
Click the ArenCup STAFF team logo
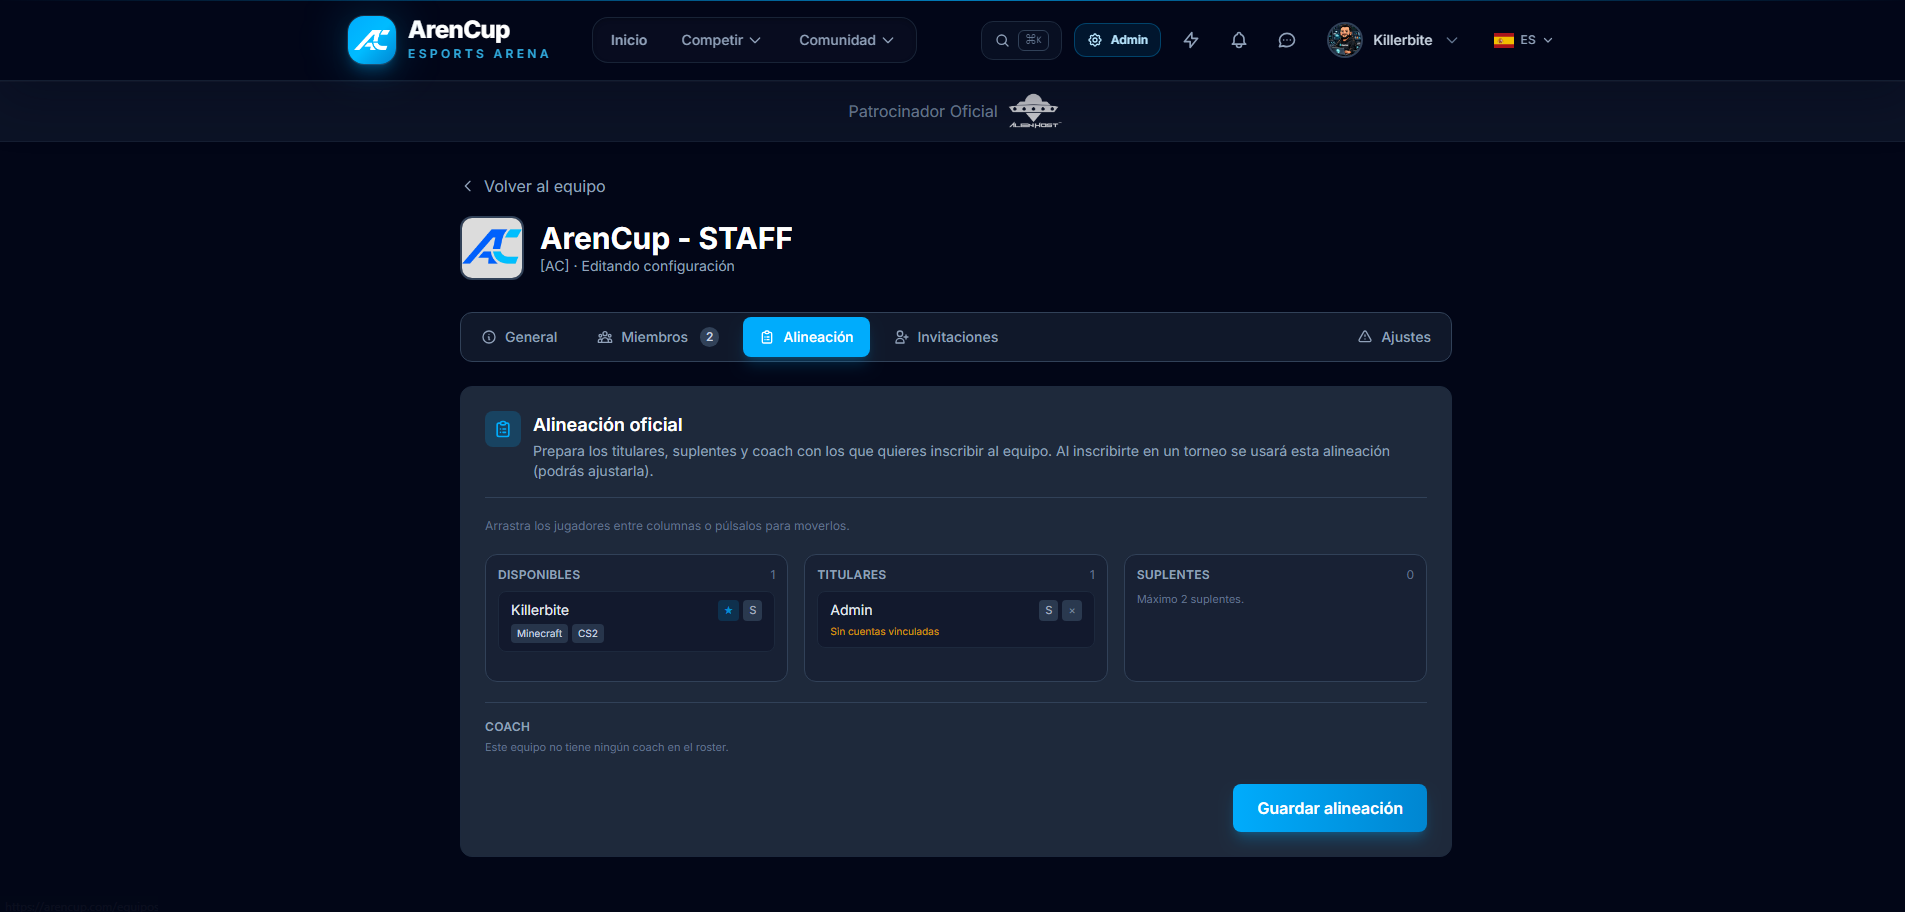pos(492,248)
